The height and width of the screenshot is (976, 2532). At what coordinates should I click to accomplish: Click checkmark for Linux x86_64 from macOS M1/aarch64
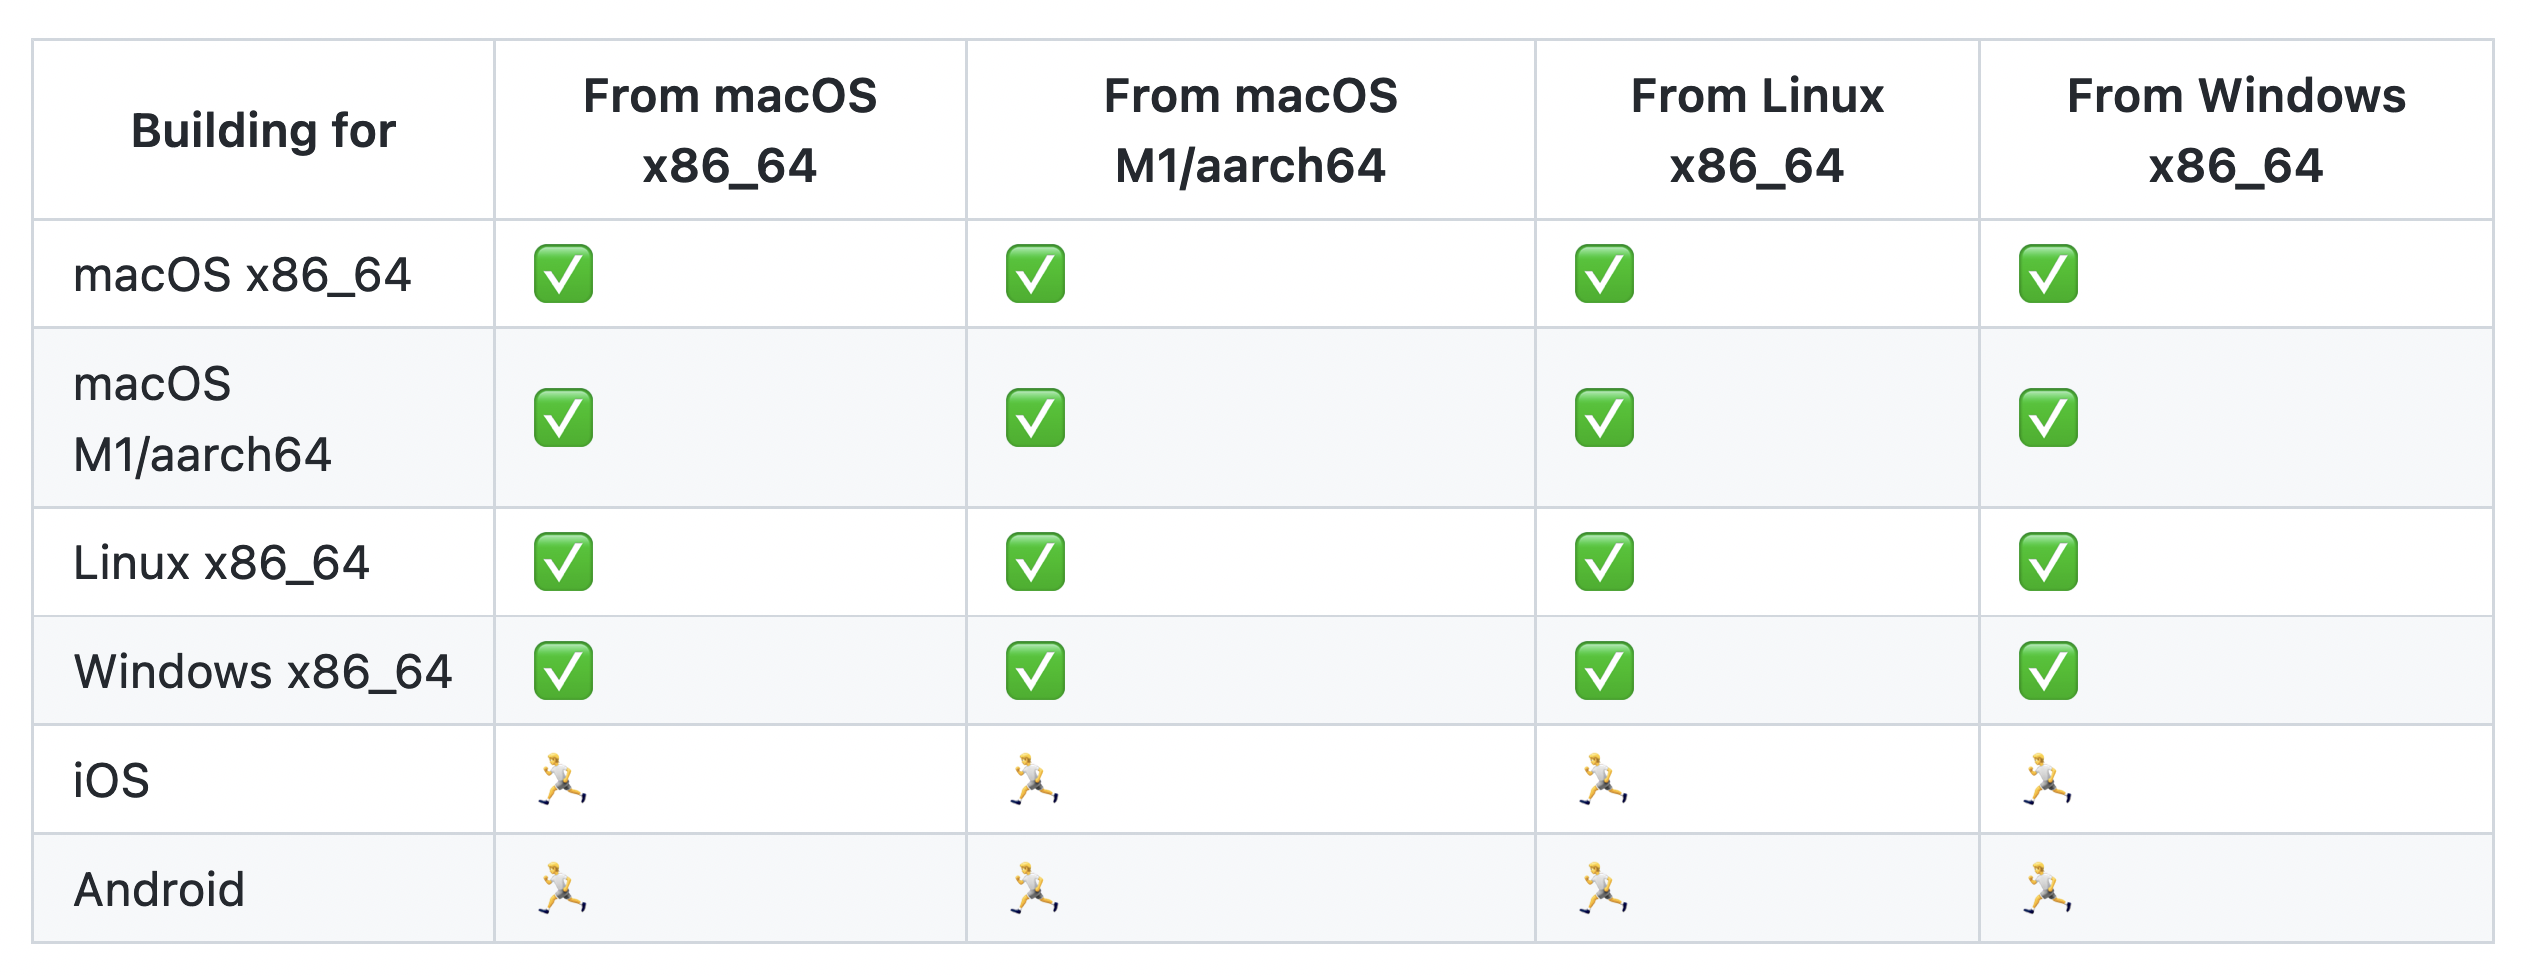[x=1035, y=562]
